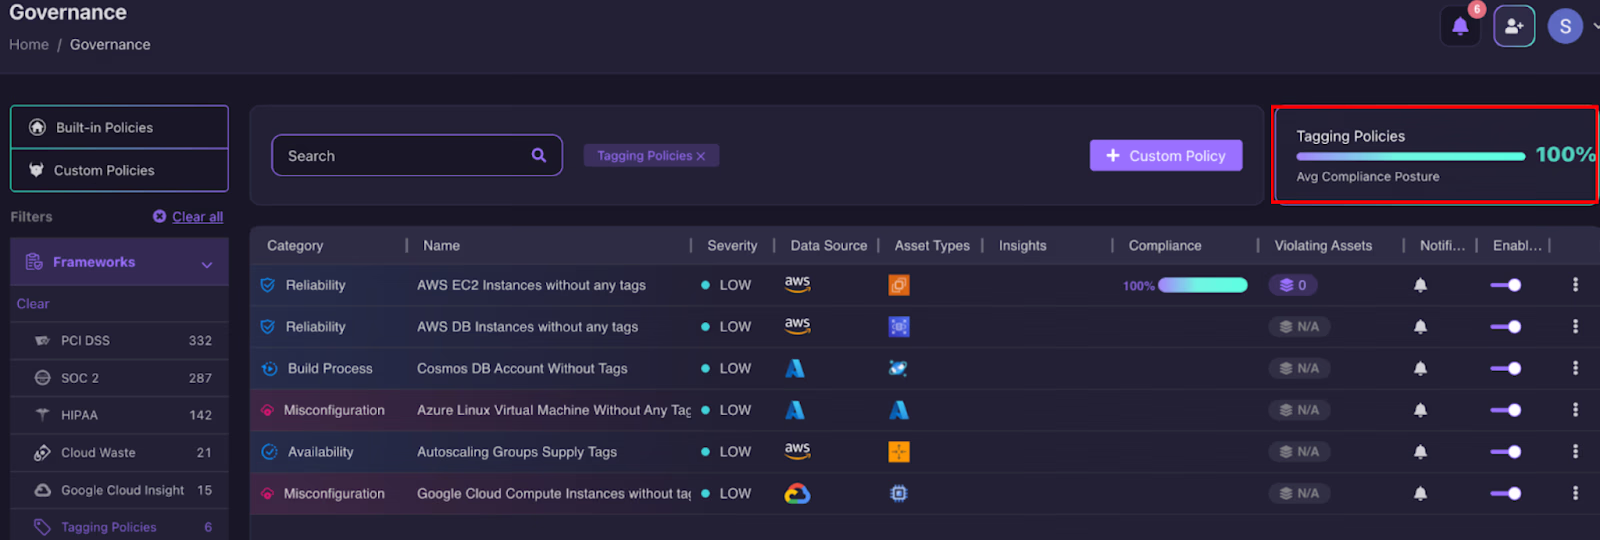The image size is (1600, 540).
Task: Open 'Autoscaling Groups Supply Tags' policy
Action: pos(517,452)
